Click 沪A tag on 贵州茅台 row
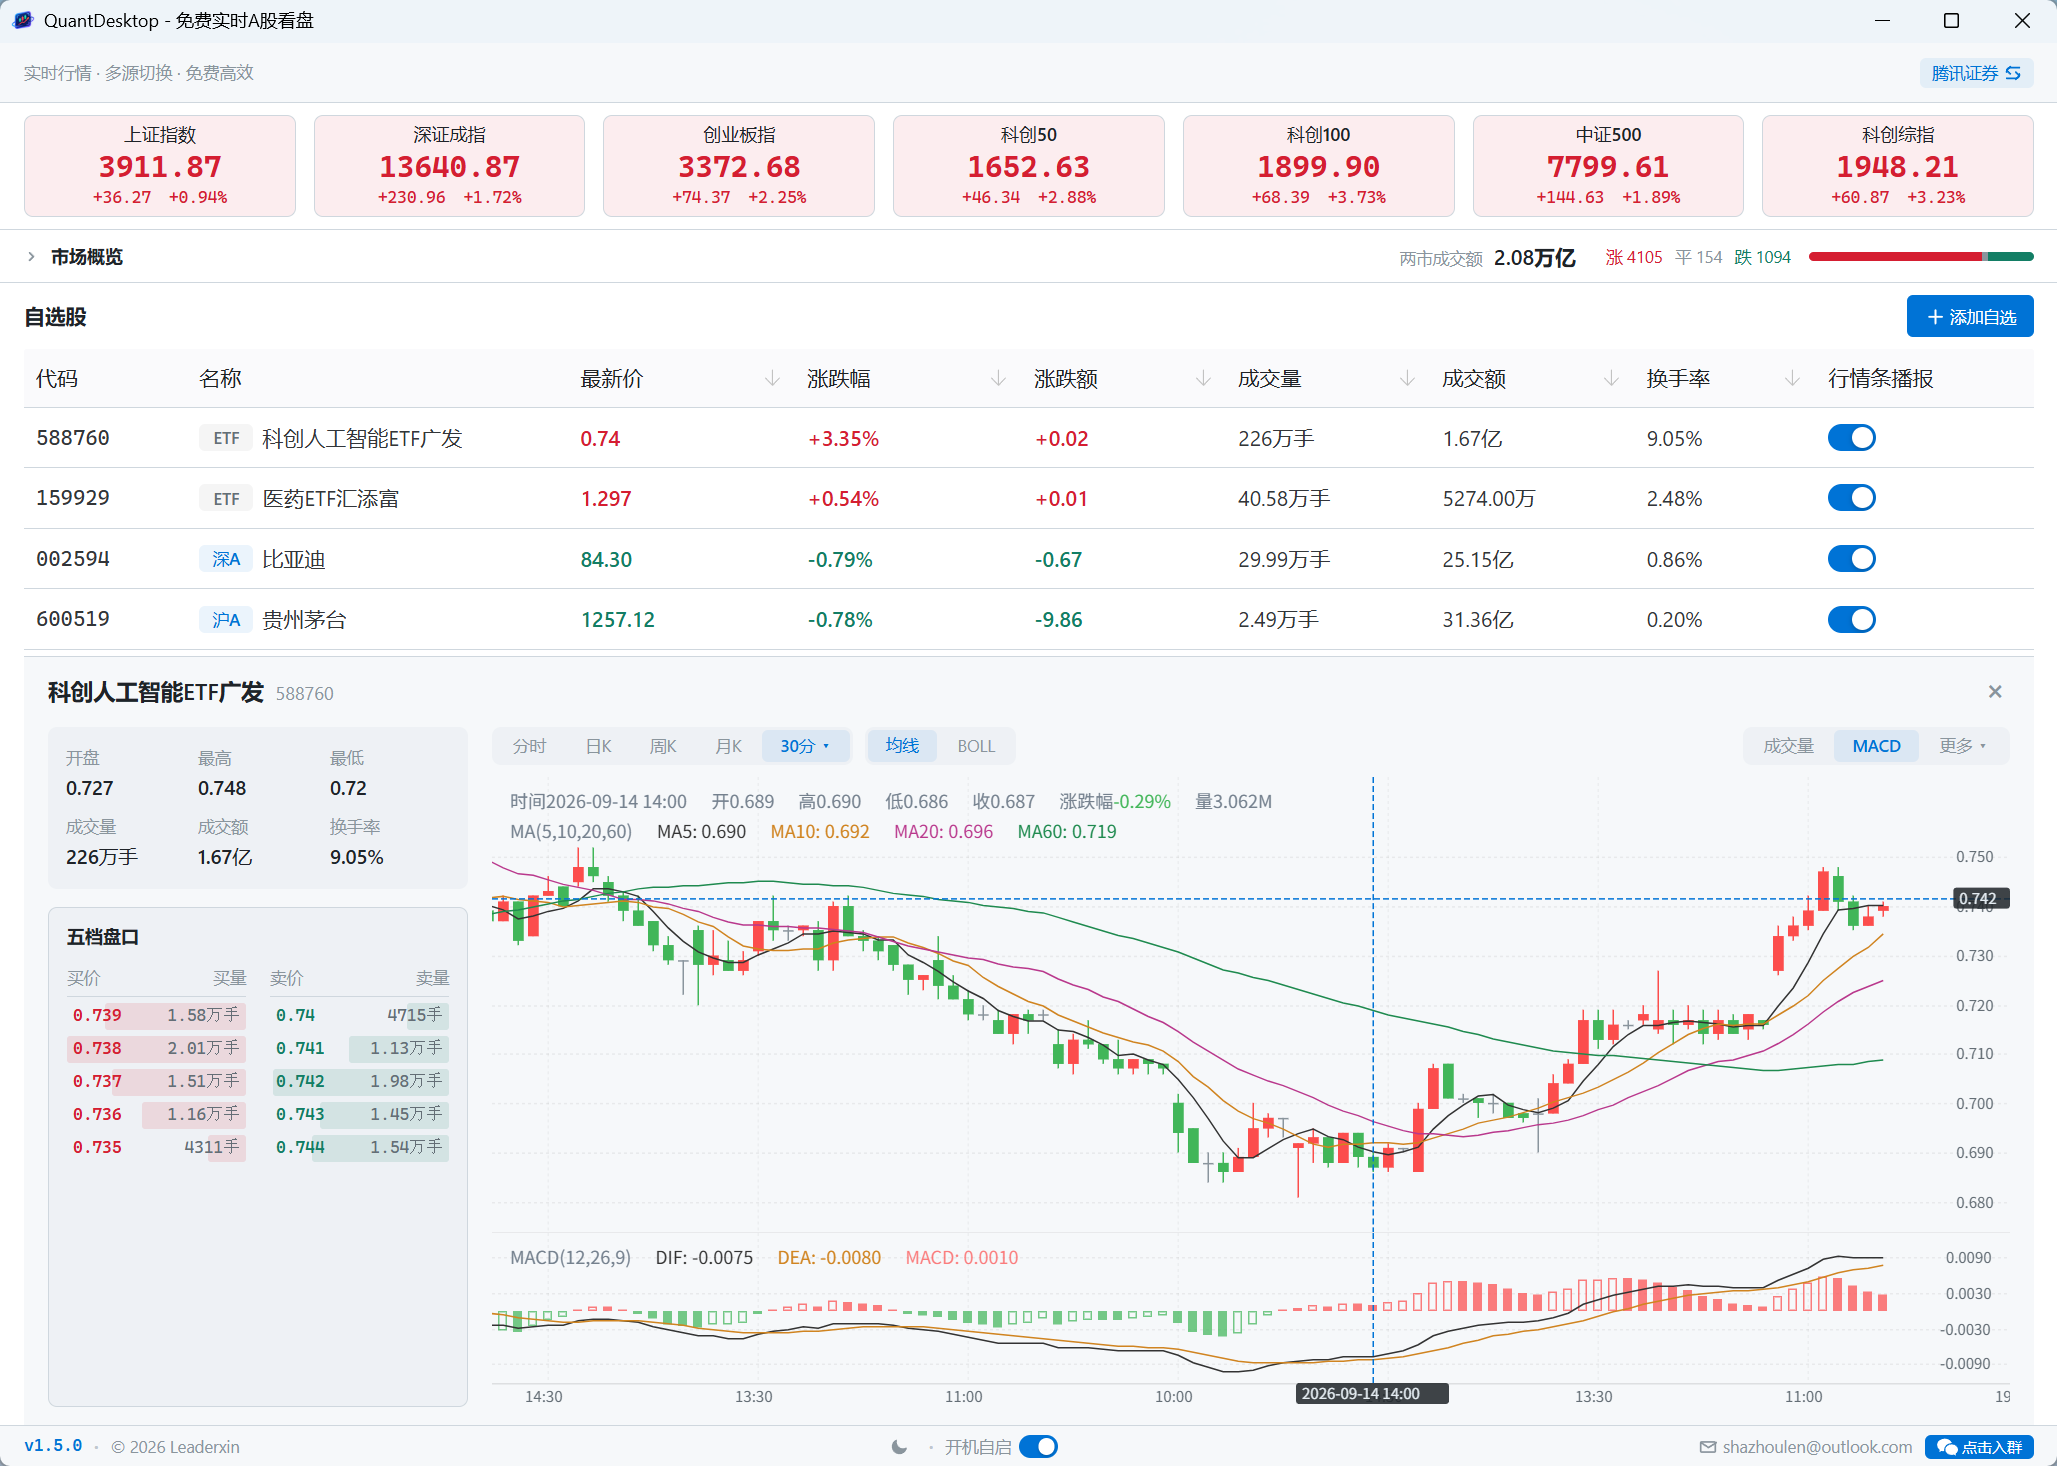Viewport: 2057px width, 1466px height. (x=226, y=619)
